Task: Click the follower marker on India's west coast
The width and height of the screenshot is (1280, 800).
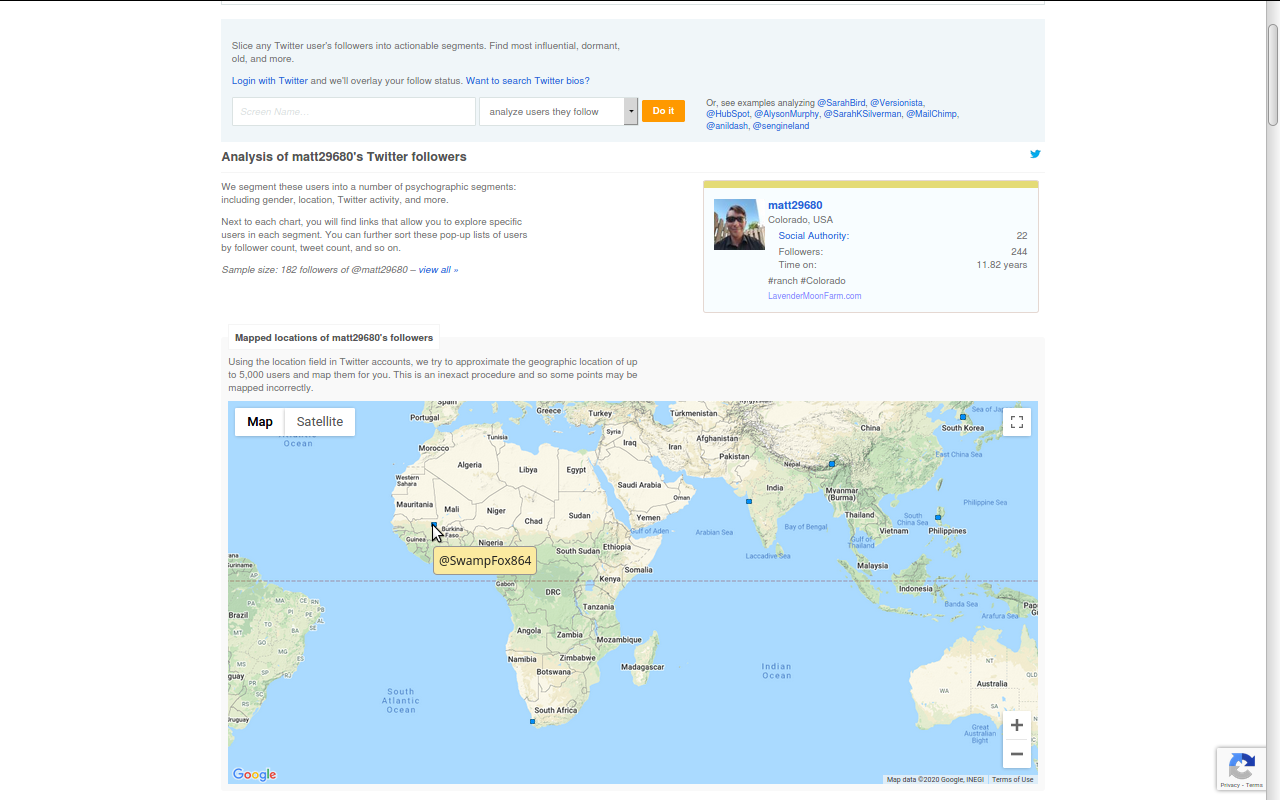Action: pos(749,500)
